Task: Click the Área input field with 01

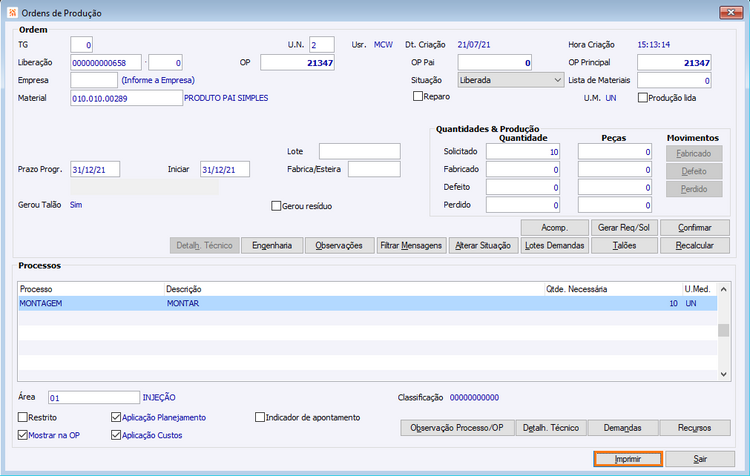Action: click(94, 398)
